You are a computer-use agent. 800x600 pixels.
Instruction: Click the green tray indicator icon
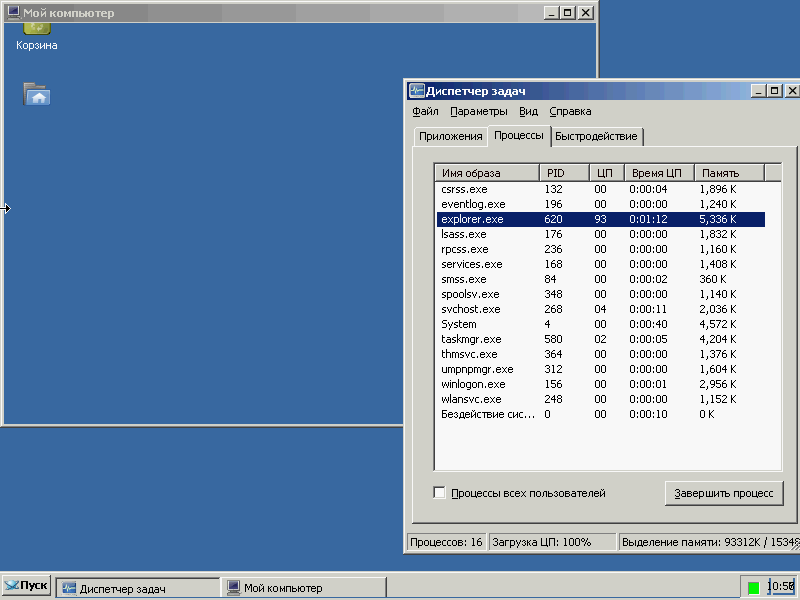(753, 588)
